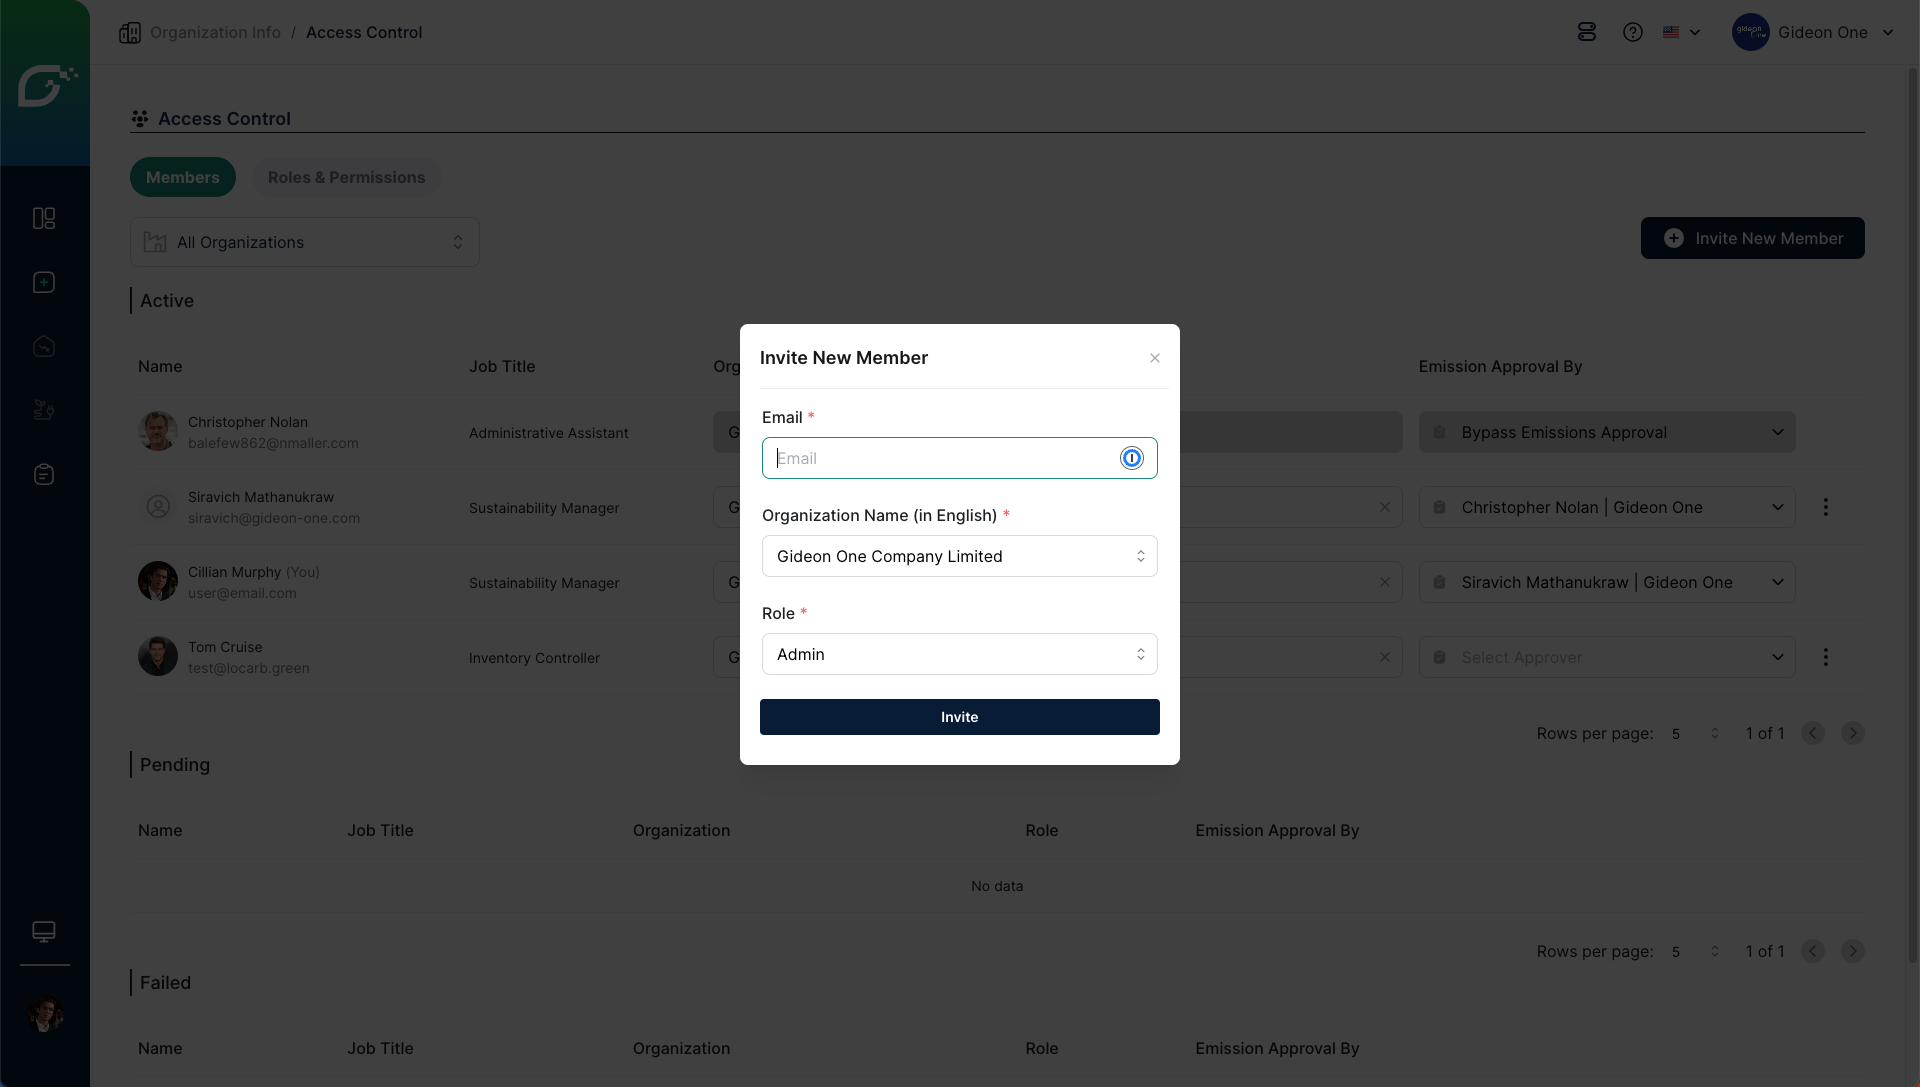The height and width of the screenshot is (1087, 1920).
Task: Switch to Roles & Permissions tab
Action: point(346,177)
